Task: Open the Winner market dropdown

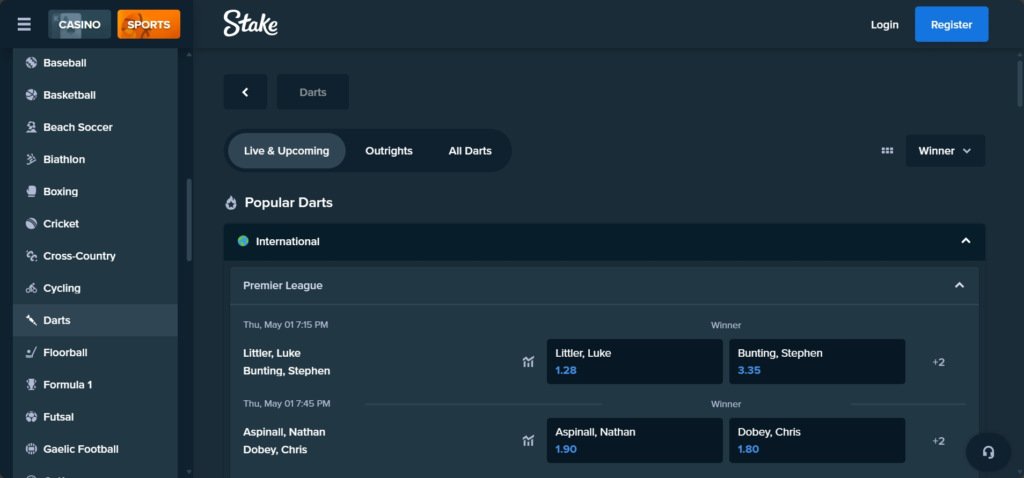Action: click(945, 151)
